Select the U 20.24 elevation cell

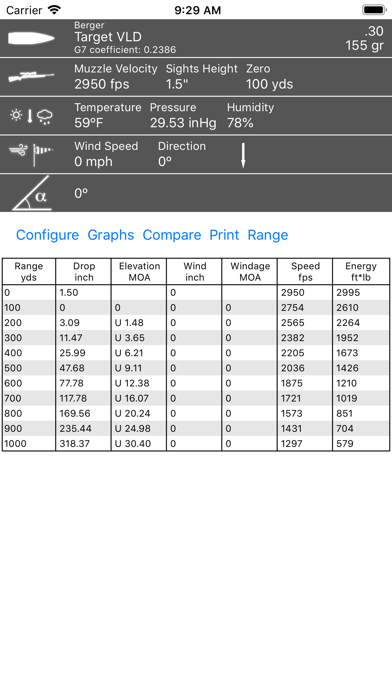point(139,413)
